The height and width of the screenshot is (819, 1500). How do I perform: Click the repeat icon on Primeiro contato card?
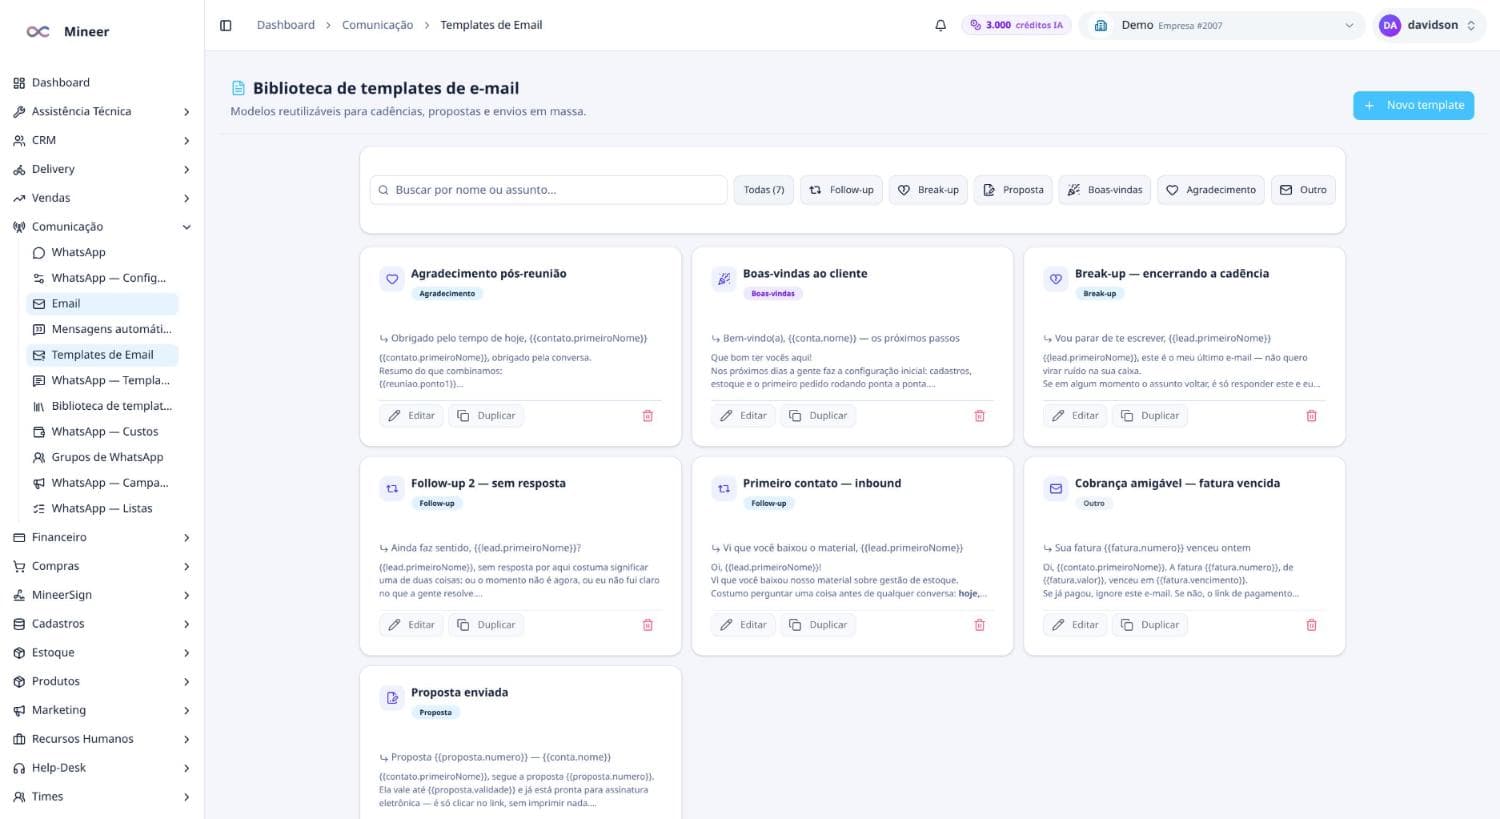click(724, 489)
